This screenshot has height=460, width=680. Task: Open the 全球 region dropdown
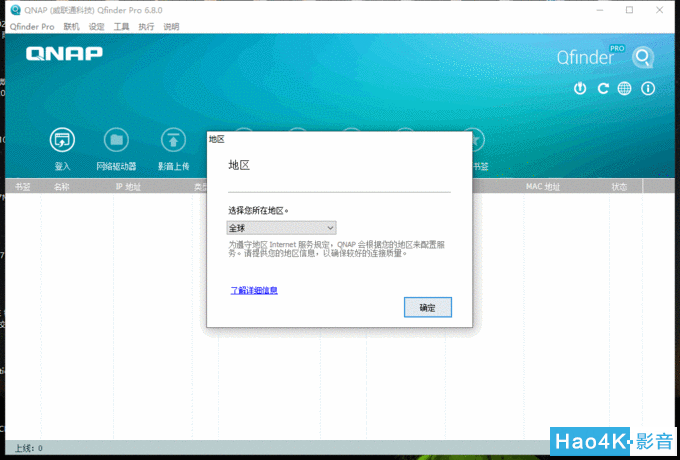[281, 228]
